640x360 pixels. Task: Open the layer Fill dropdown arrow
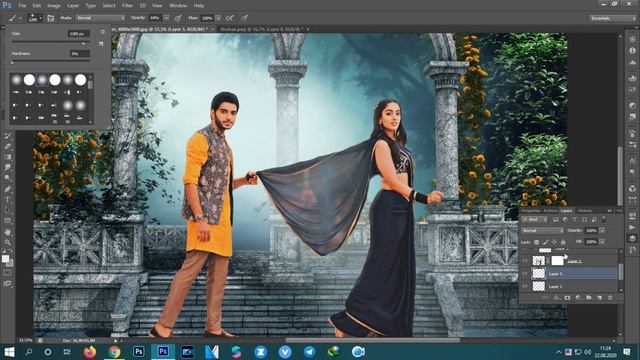pos(602,242)
